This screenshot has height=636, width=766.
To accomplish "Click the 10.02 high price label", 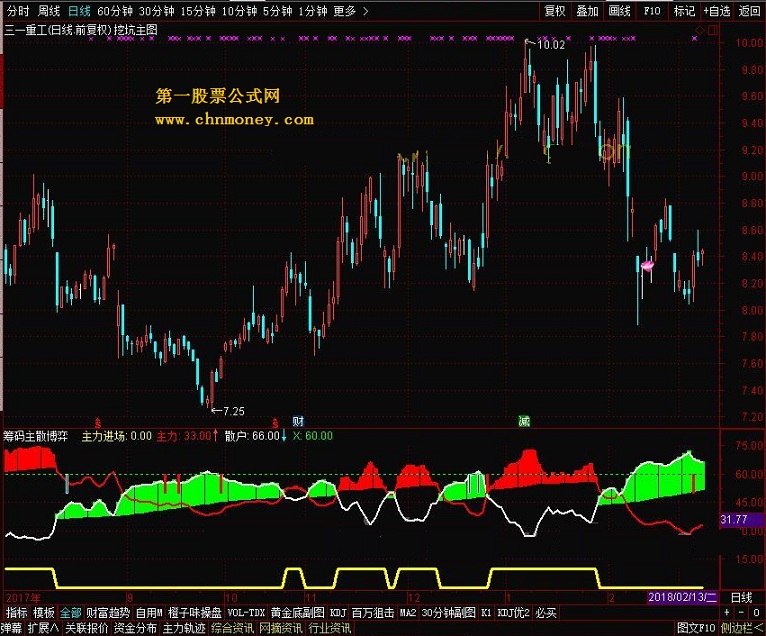I will [551, 45].
